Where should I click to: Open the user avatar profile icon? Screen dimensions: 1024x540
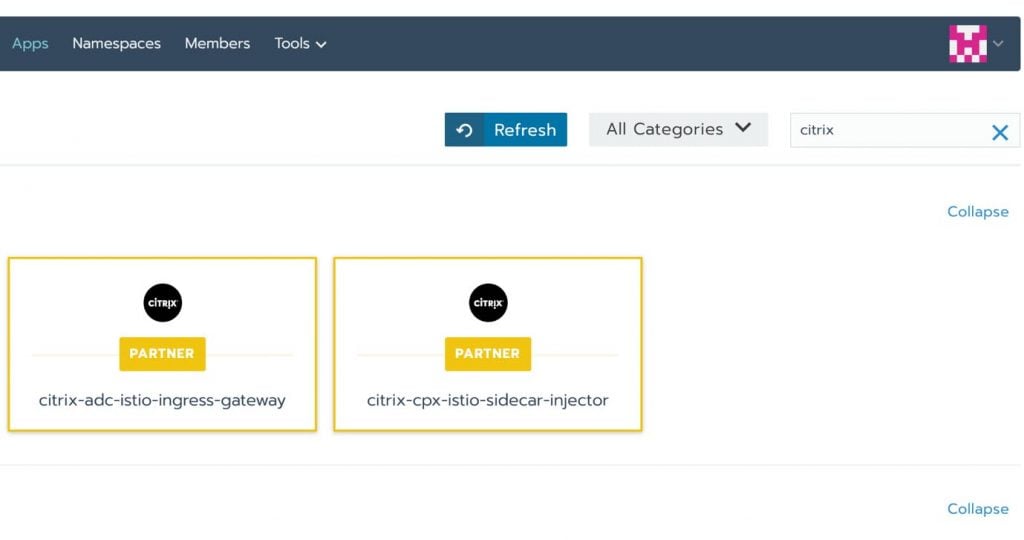pos(967,44)
